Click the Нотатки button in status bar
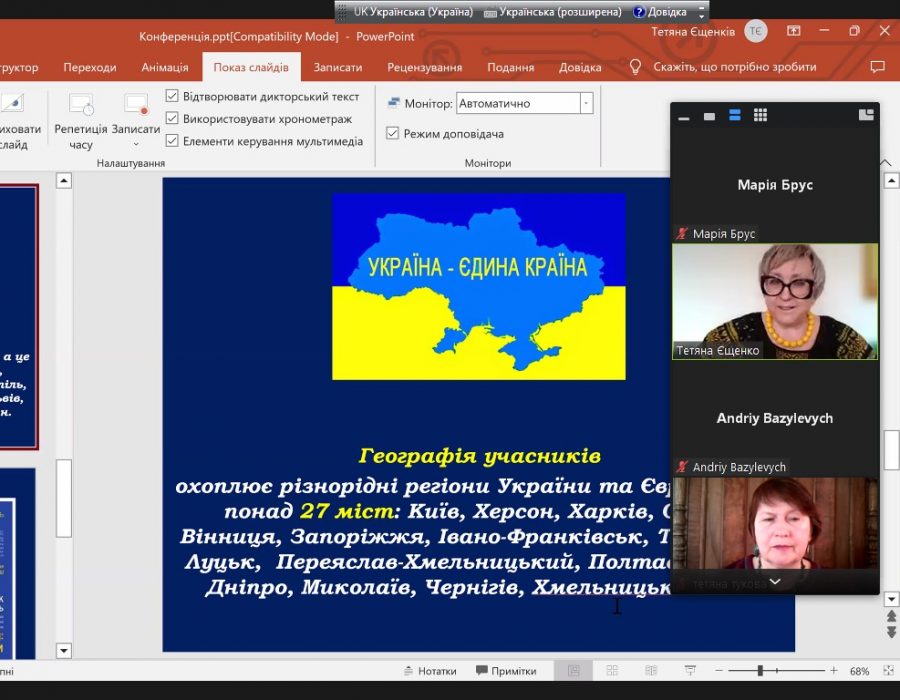This screenshot has width=900, height=700. click(430, 671)
